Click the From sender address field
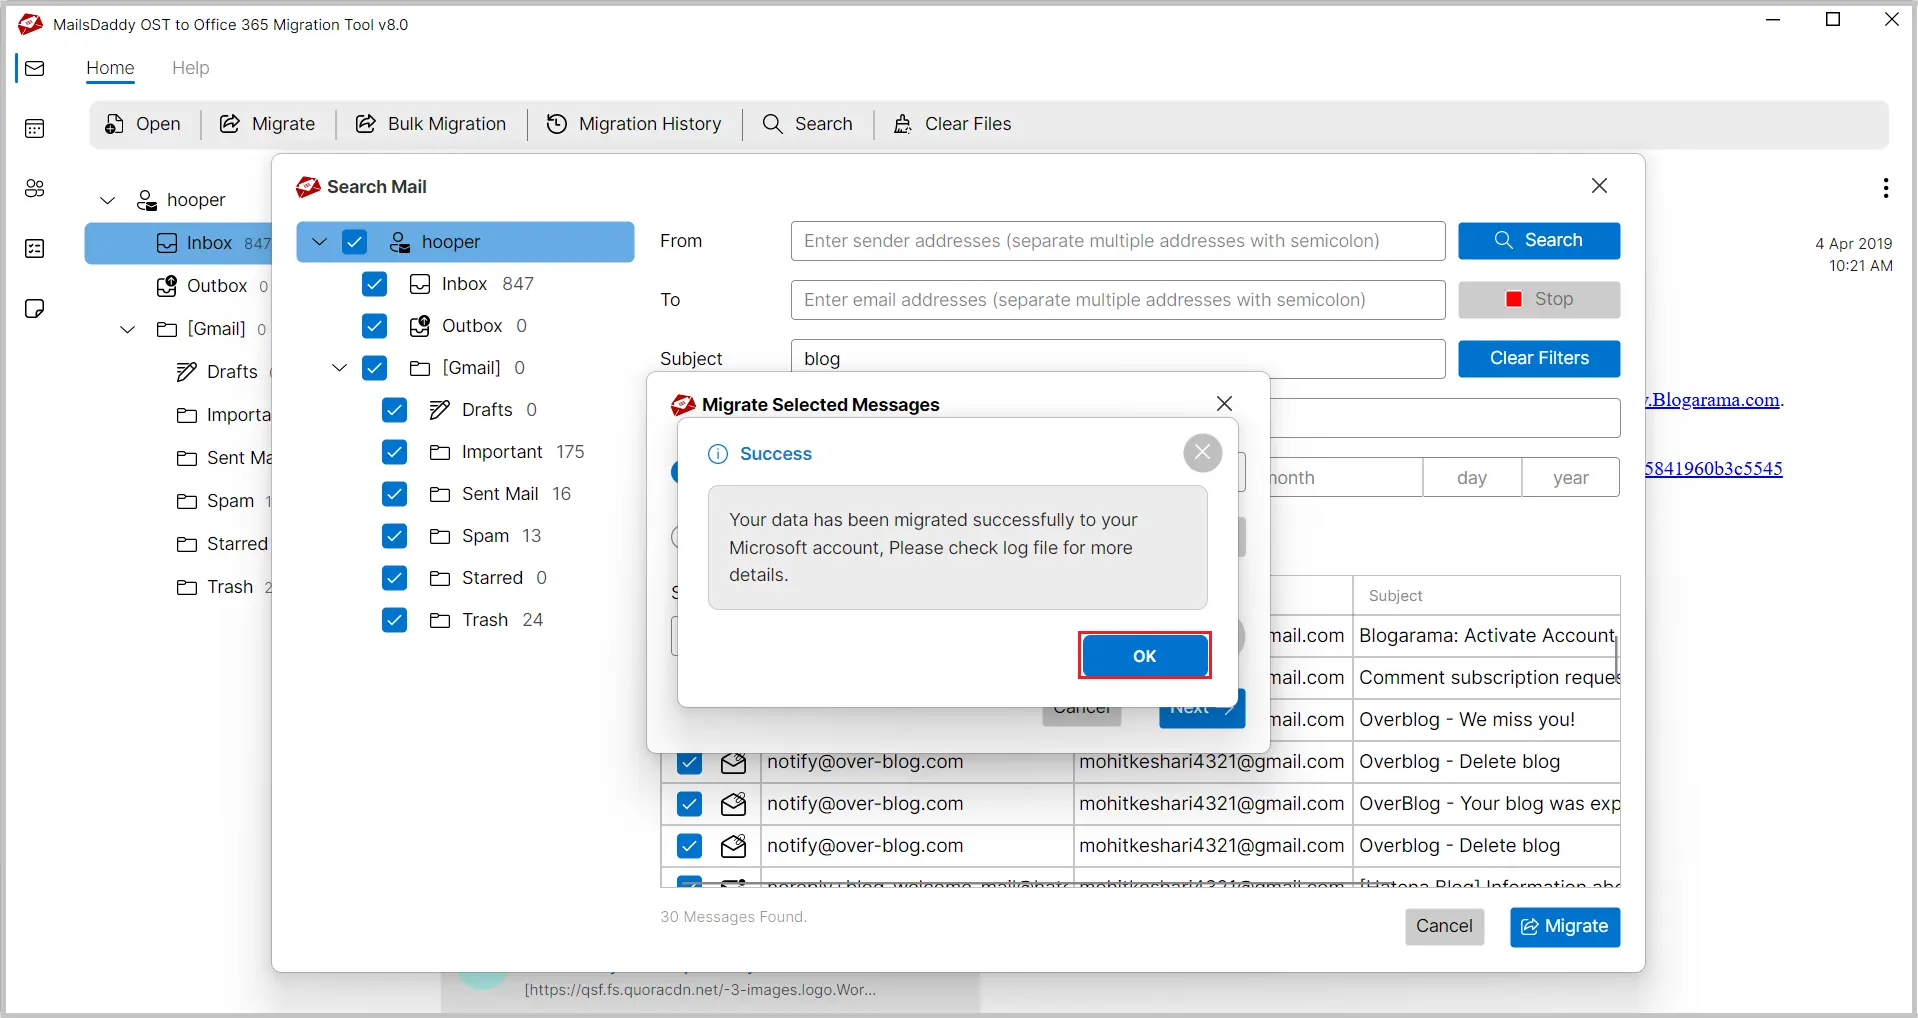 pyautogui.click(x=1117, y=241)
